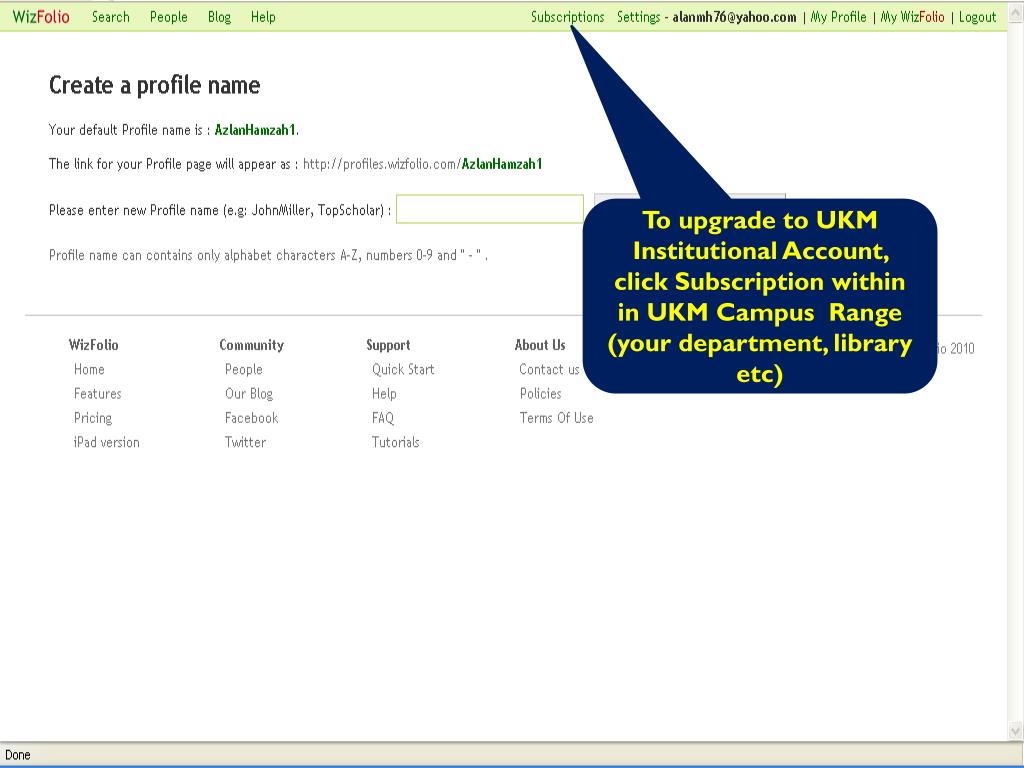Click the WizFolio logo in header
This screenshot has width=1024, height=768.
[x=41, y=17]
